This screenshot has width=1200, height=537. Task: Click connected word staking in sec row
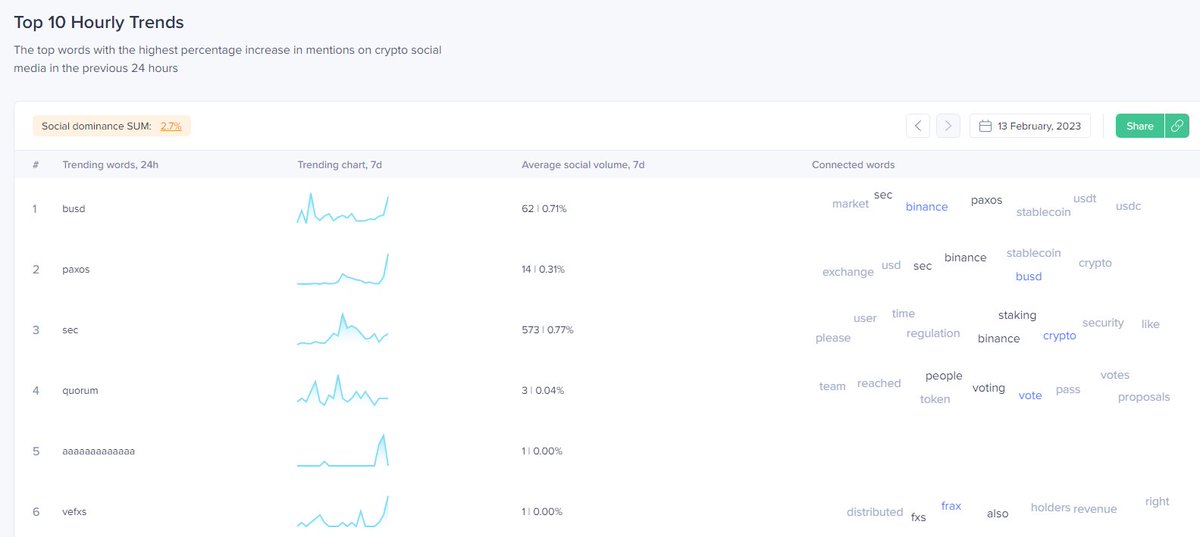(x=1017, y=315)
